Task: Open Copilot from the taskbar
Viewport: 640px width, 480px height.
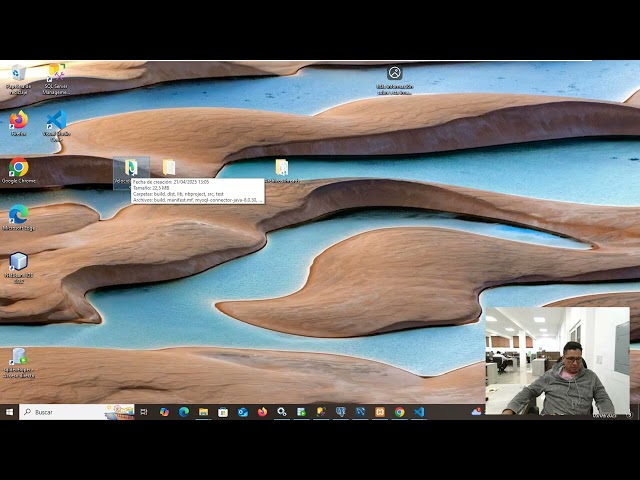Action: (x=164, y=412)
